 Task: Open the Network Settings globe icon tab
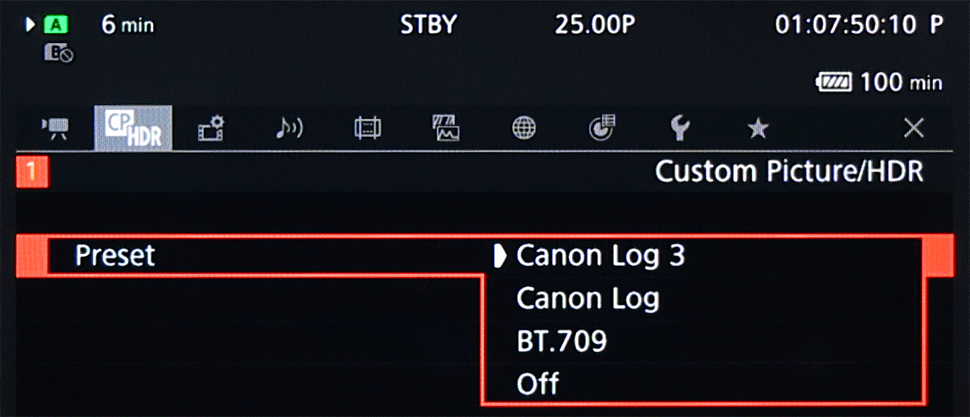(x=524, y=128)
